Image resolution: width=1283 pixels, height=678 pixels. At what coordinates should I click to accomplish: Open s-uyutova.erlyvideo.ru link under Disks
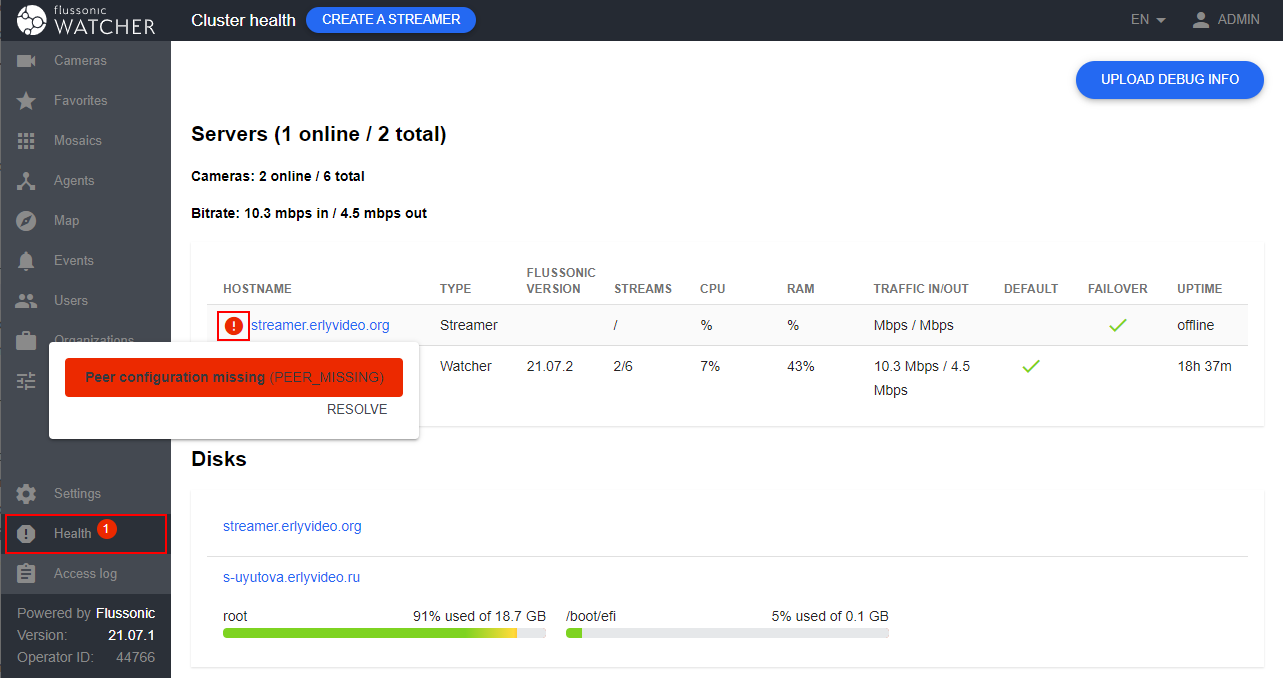coord(291,578)
